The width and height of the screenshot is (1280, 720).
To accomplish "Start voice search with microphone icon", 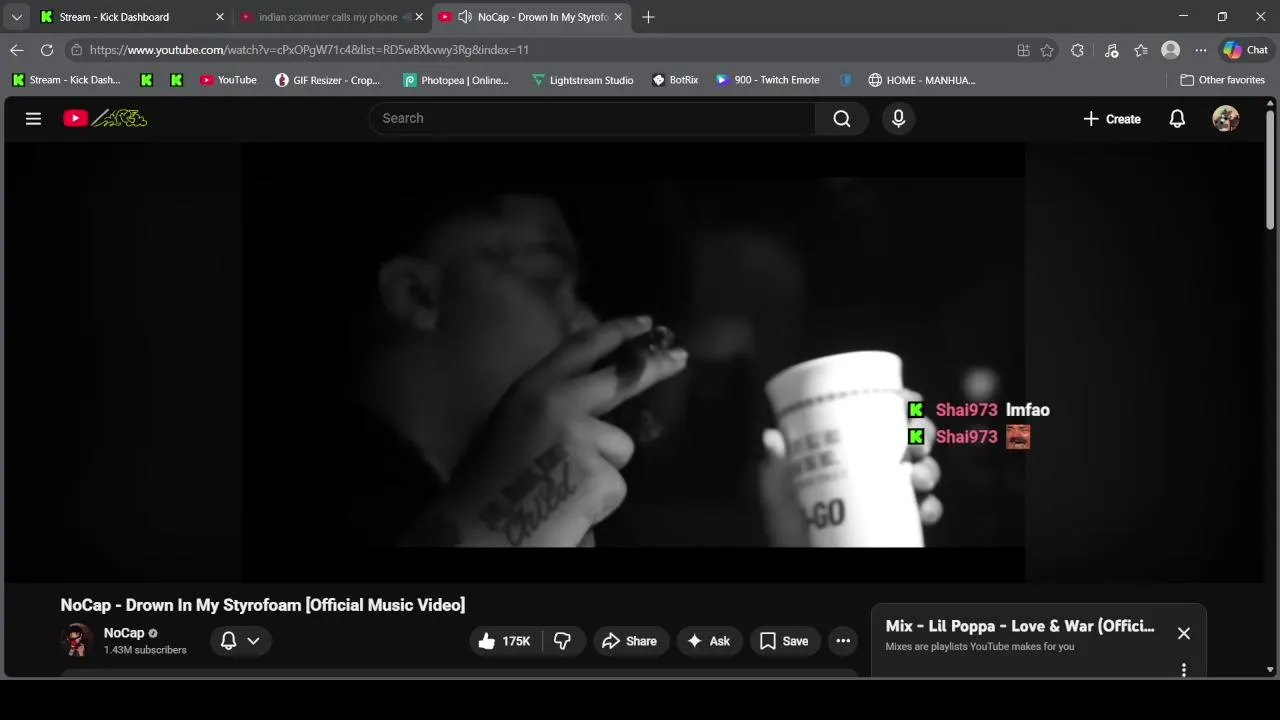I will pos(898,118).
